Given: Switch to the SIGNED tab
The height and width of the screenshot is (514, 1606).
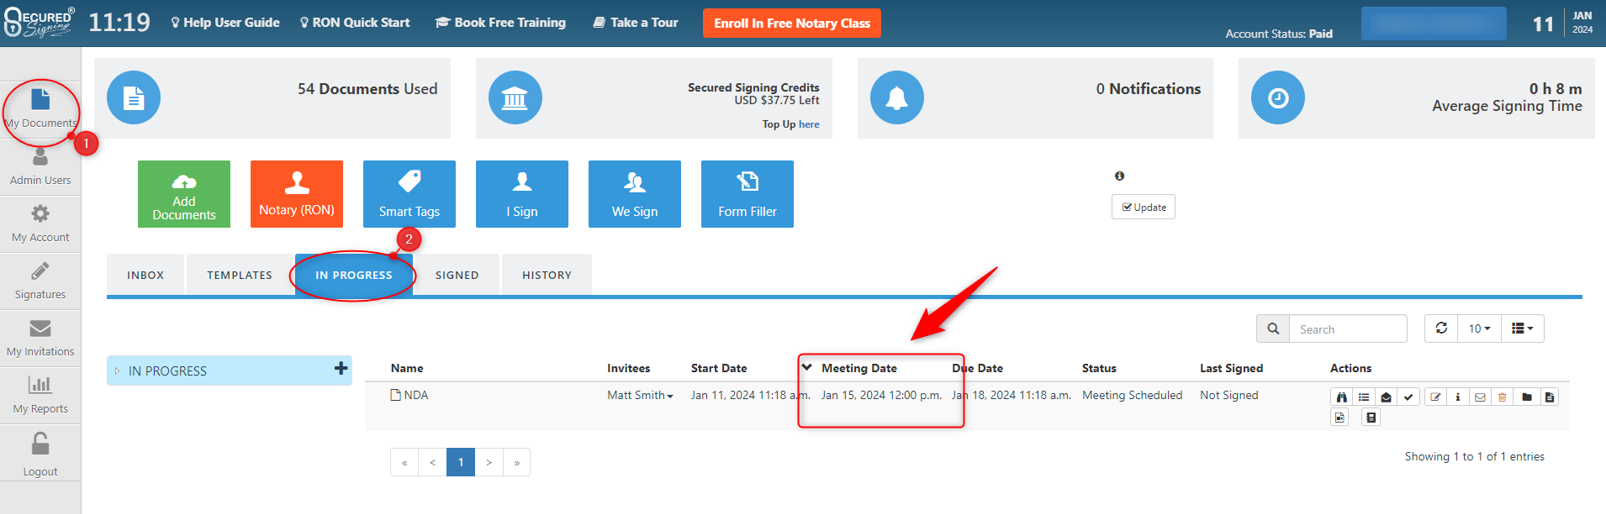Looking at the screenshot, I should [x=457, y=275].
